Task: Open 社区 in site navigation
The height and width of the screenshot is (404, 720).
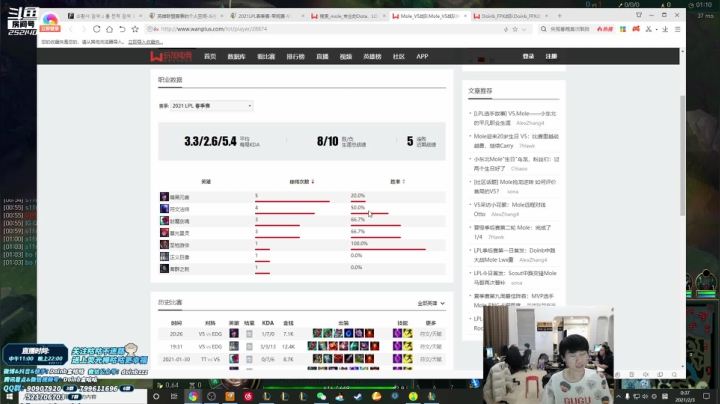Action: (x=399, y=56)
